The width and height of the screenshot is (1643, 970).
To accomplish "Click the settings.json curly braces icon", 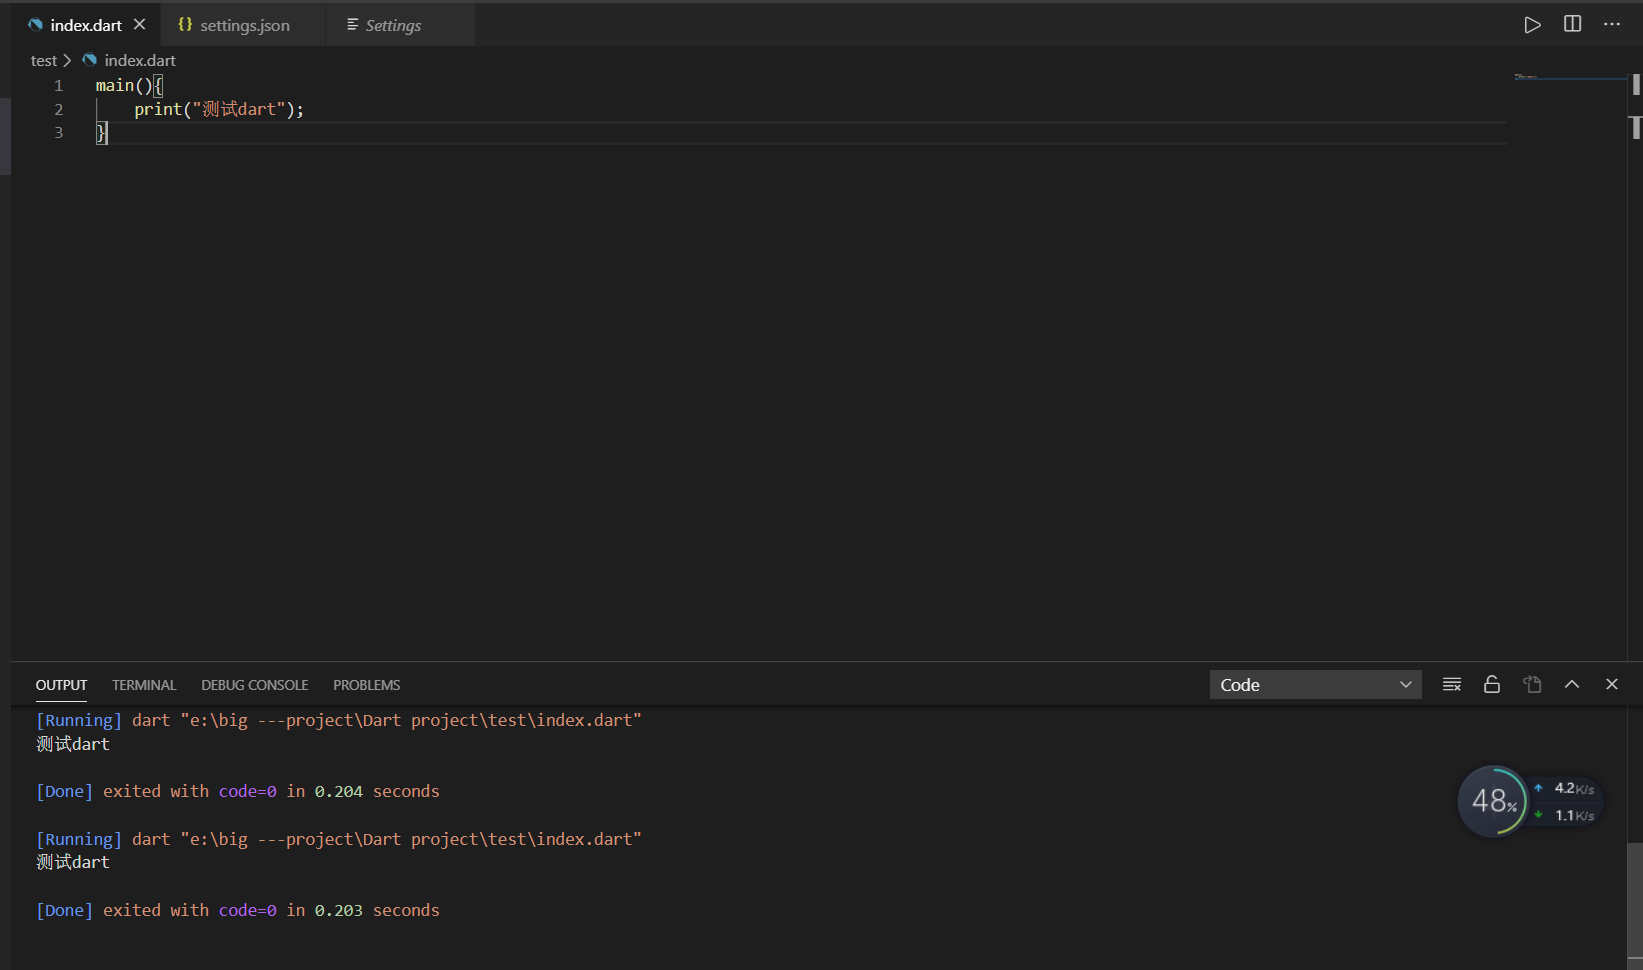I will (184, 24).
